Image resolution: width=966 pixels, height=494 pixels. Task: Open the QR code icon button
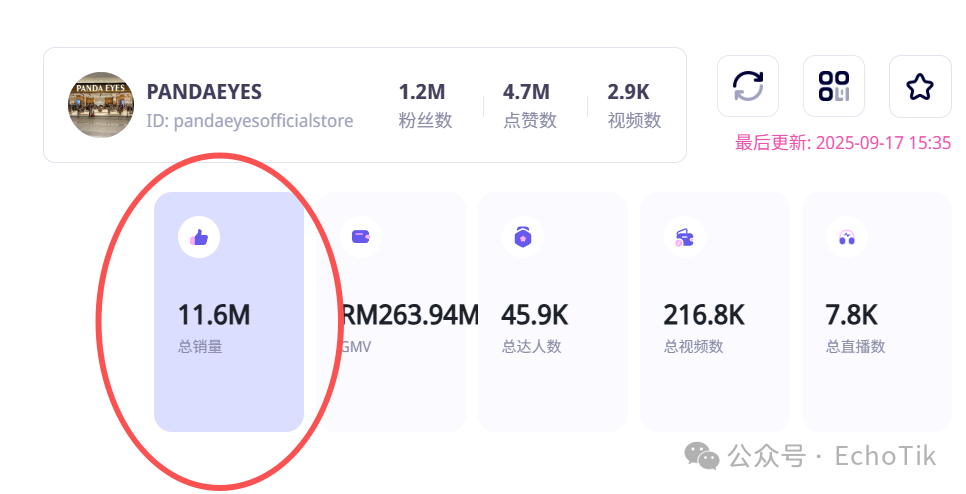click(x=834, y=86)
